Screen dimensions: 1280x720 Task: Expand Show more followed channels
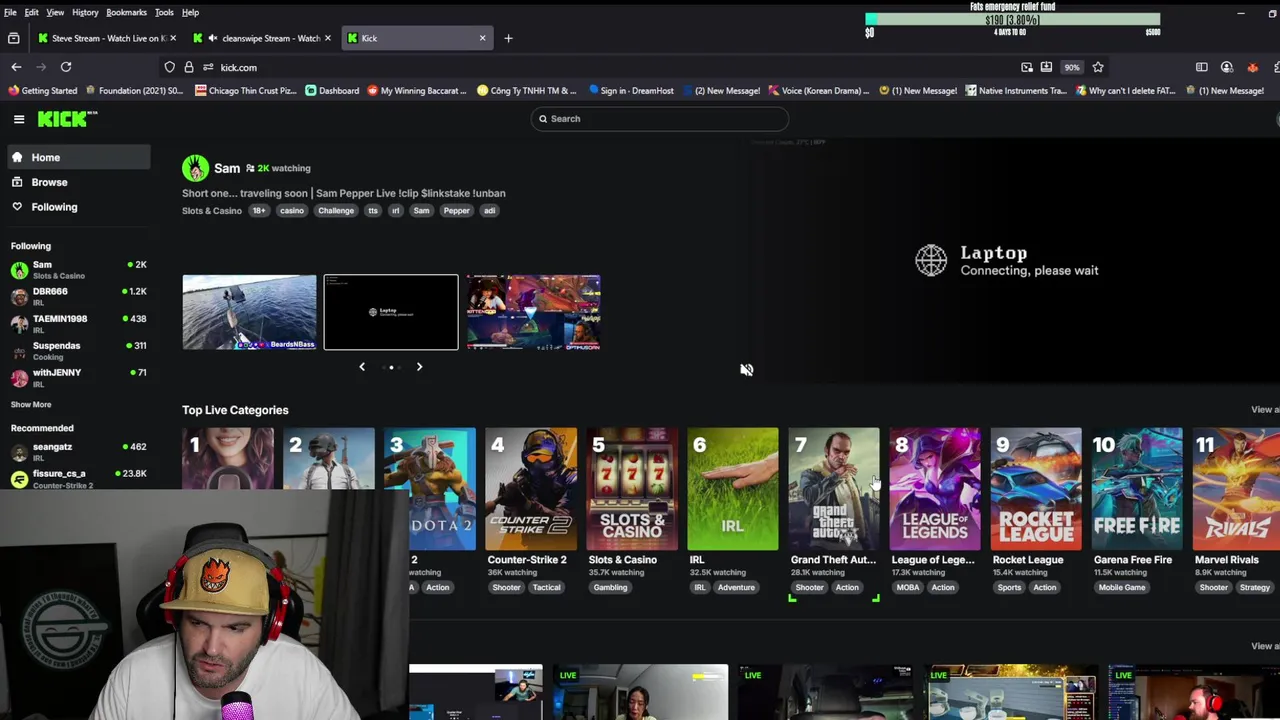pos(31,404)
